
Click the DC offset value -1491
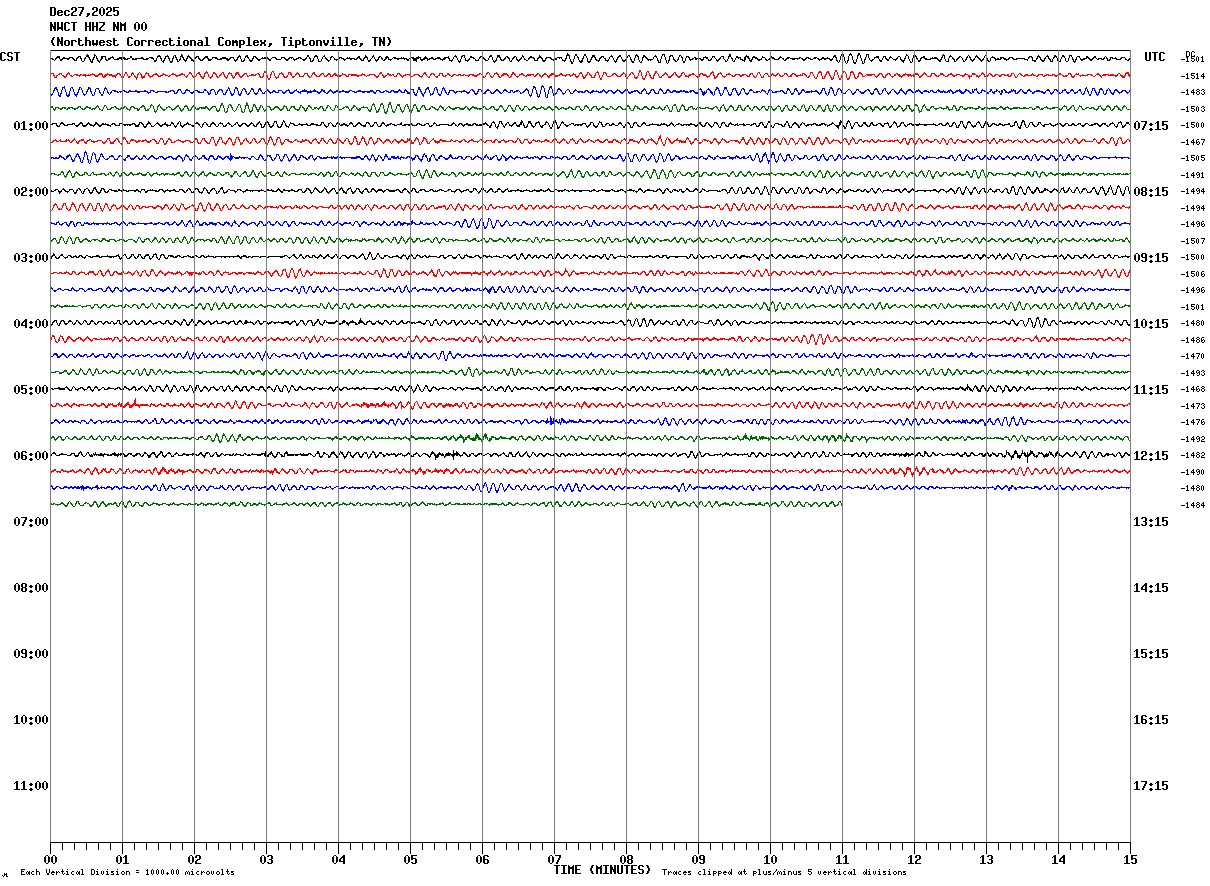click(1193, 175)
